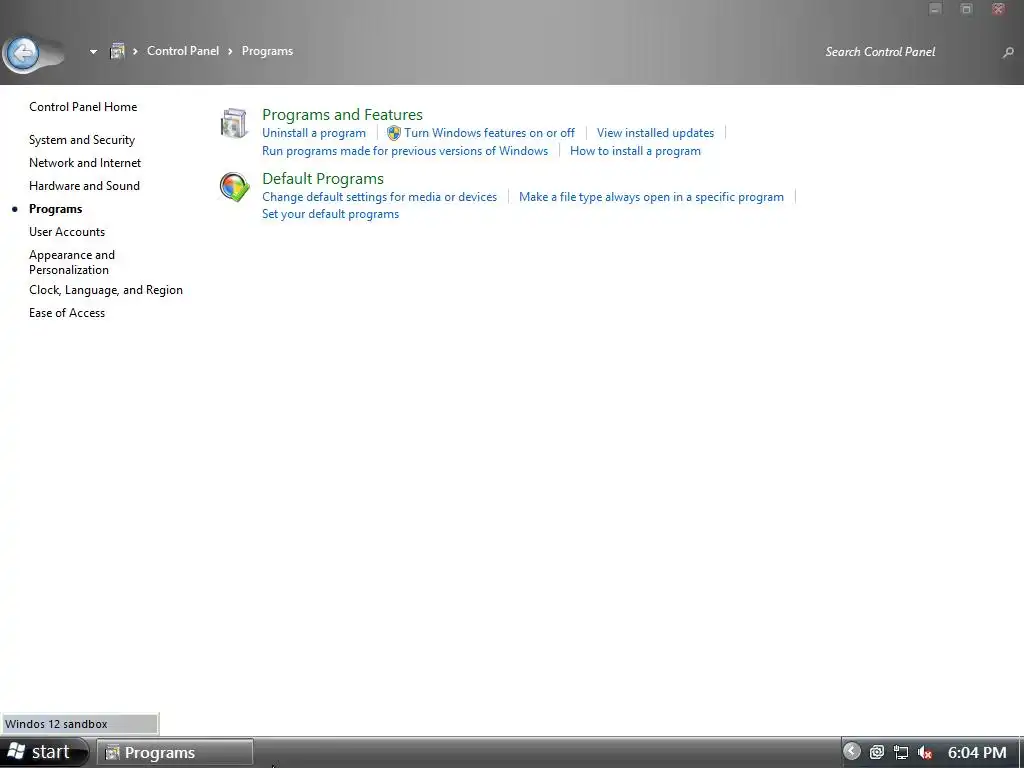Image resolution: width=1024 pixels, height=768 pixels.
Task: Click the muted volume tray icon
Action: tap(925, 752)
